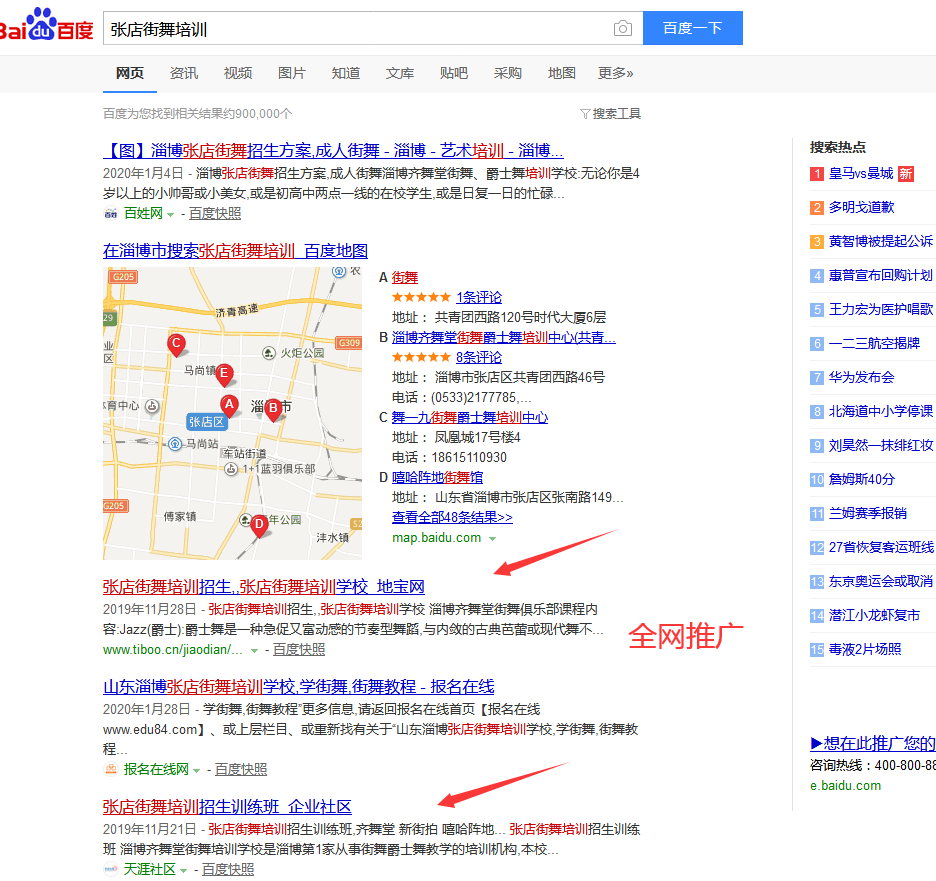The image size is (936, 881).
Task: Click the 搜索工具 filter icon
Action: 585,113
